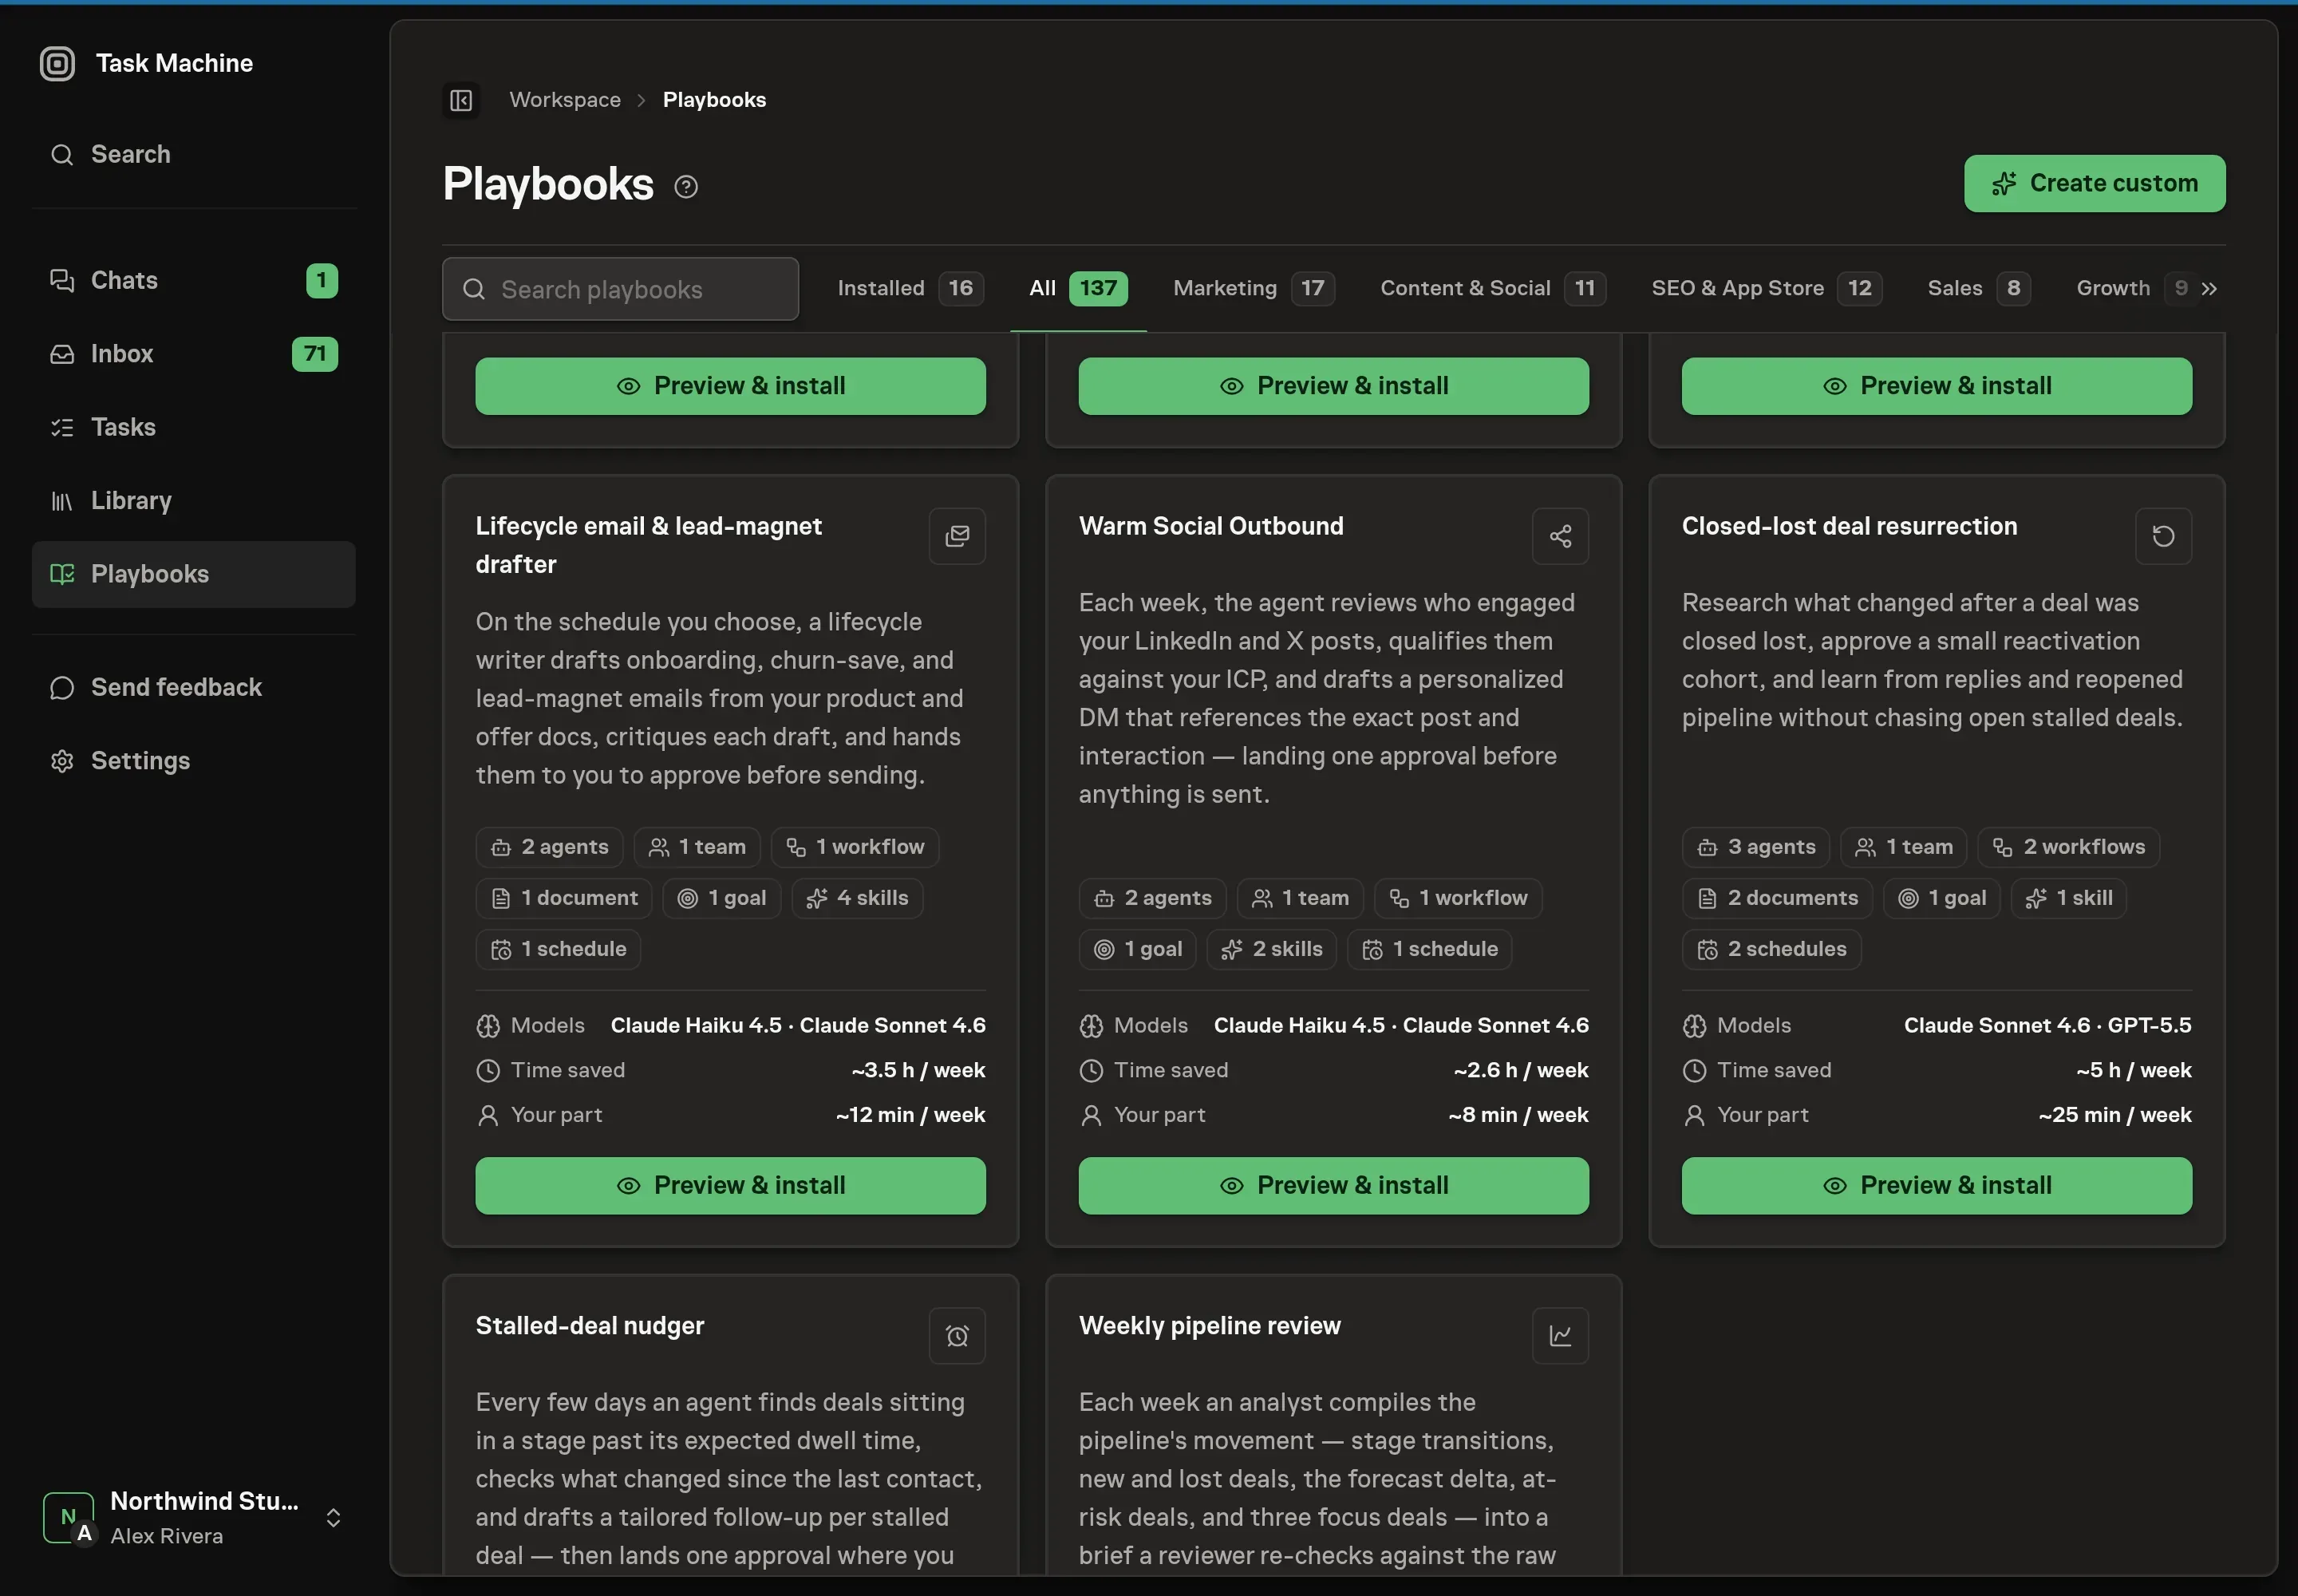The width and height of the screenshot is (2298, 1596).
Task: Click '~12 min / week' your part value
Action: 910,1116
